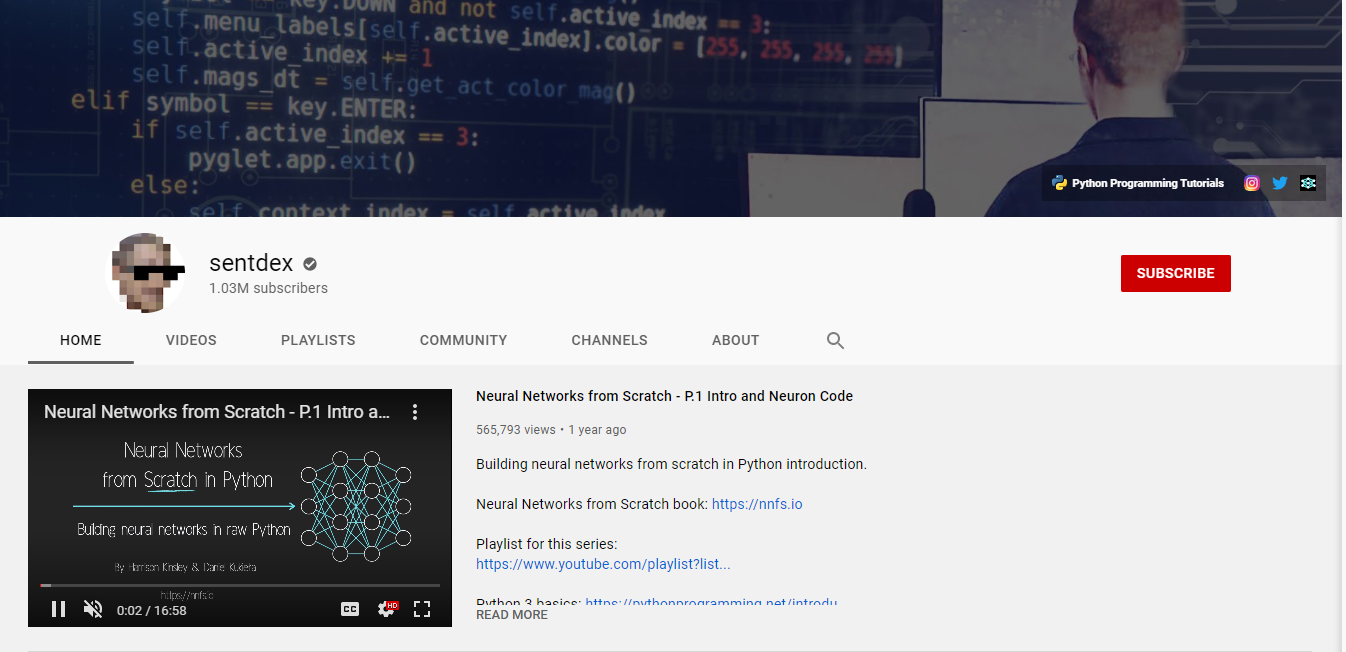This screenshot has height=652, width=1346.
Task: Open the Twitter link icon on banner
Action: [1279, 183]
